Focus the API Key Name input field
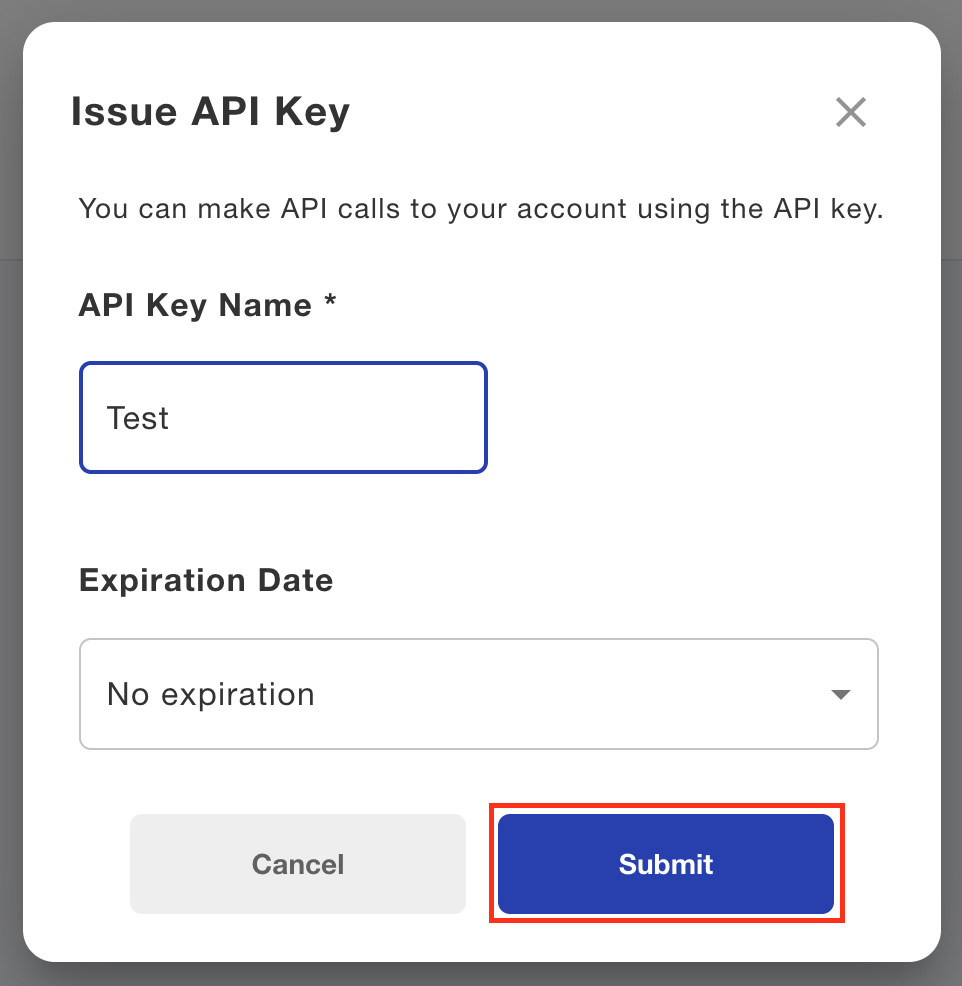Viewport: 962px width, 986px height. pyautogui.click(x=283, y=418)
